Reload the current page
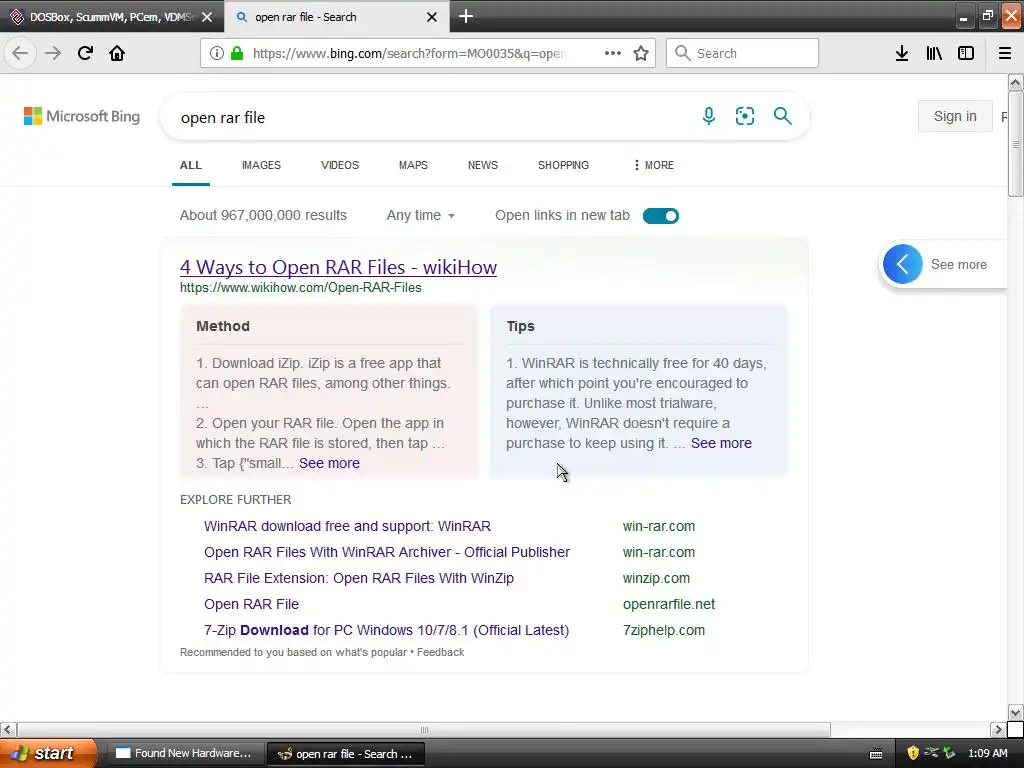Screen dimensions: 1024x768 coord(85,53)
